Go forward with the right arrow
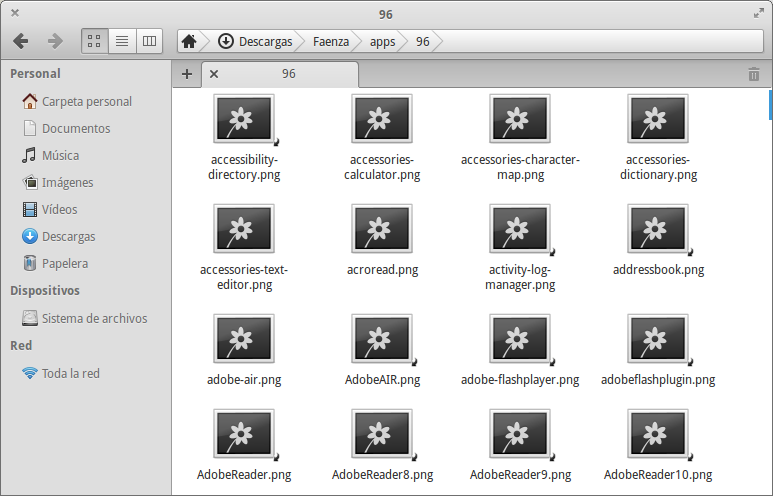 coord(55,41)
